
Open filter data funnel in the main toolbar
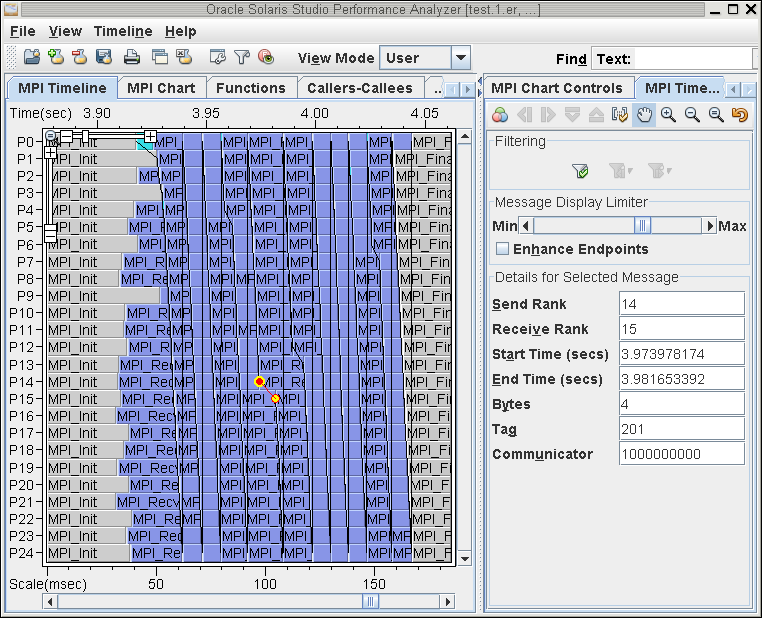tap(242, 57)
